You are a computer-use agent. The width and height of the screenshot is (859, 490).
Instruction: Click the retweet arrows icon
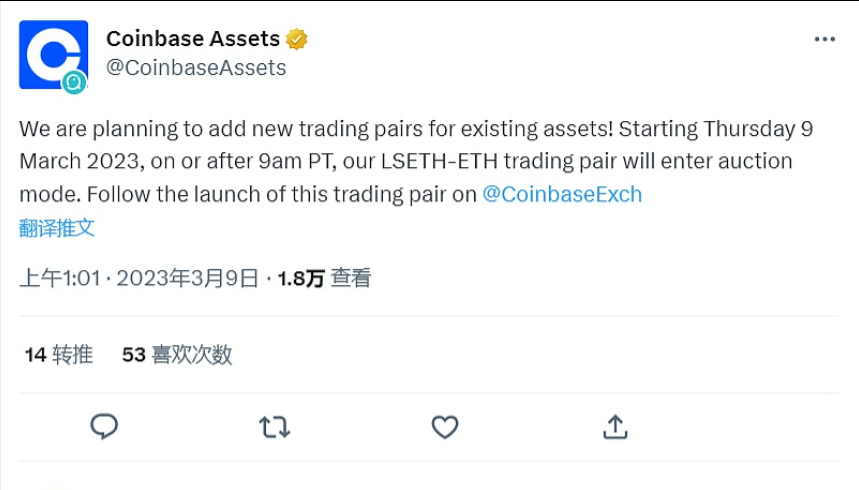(274, 427)
